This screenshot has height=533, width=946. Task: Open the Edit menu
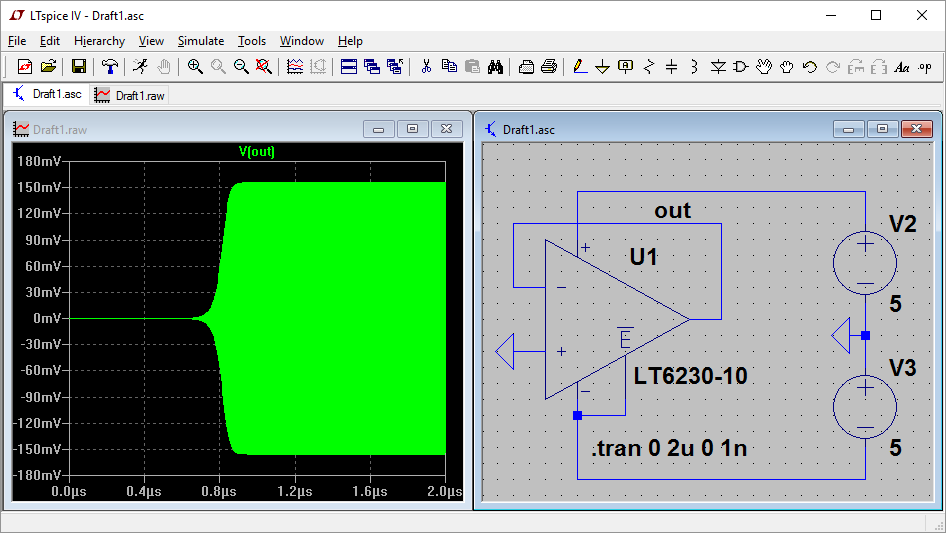49,41
